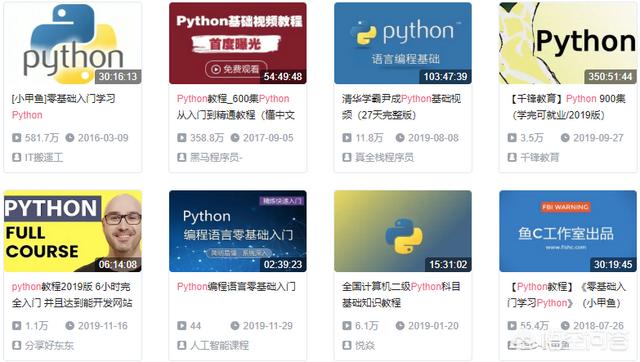Click uploader name 真全栈程序员
This screenshot has height=362, width=640.
click(384, 157)
